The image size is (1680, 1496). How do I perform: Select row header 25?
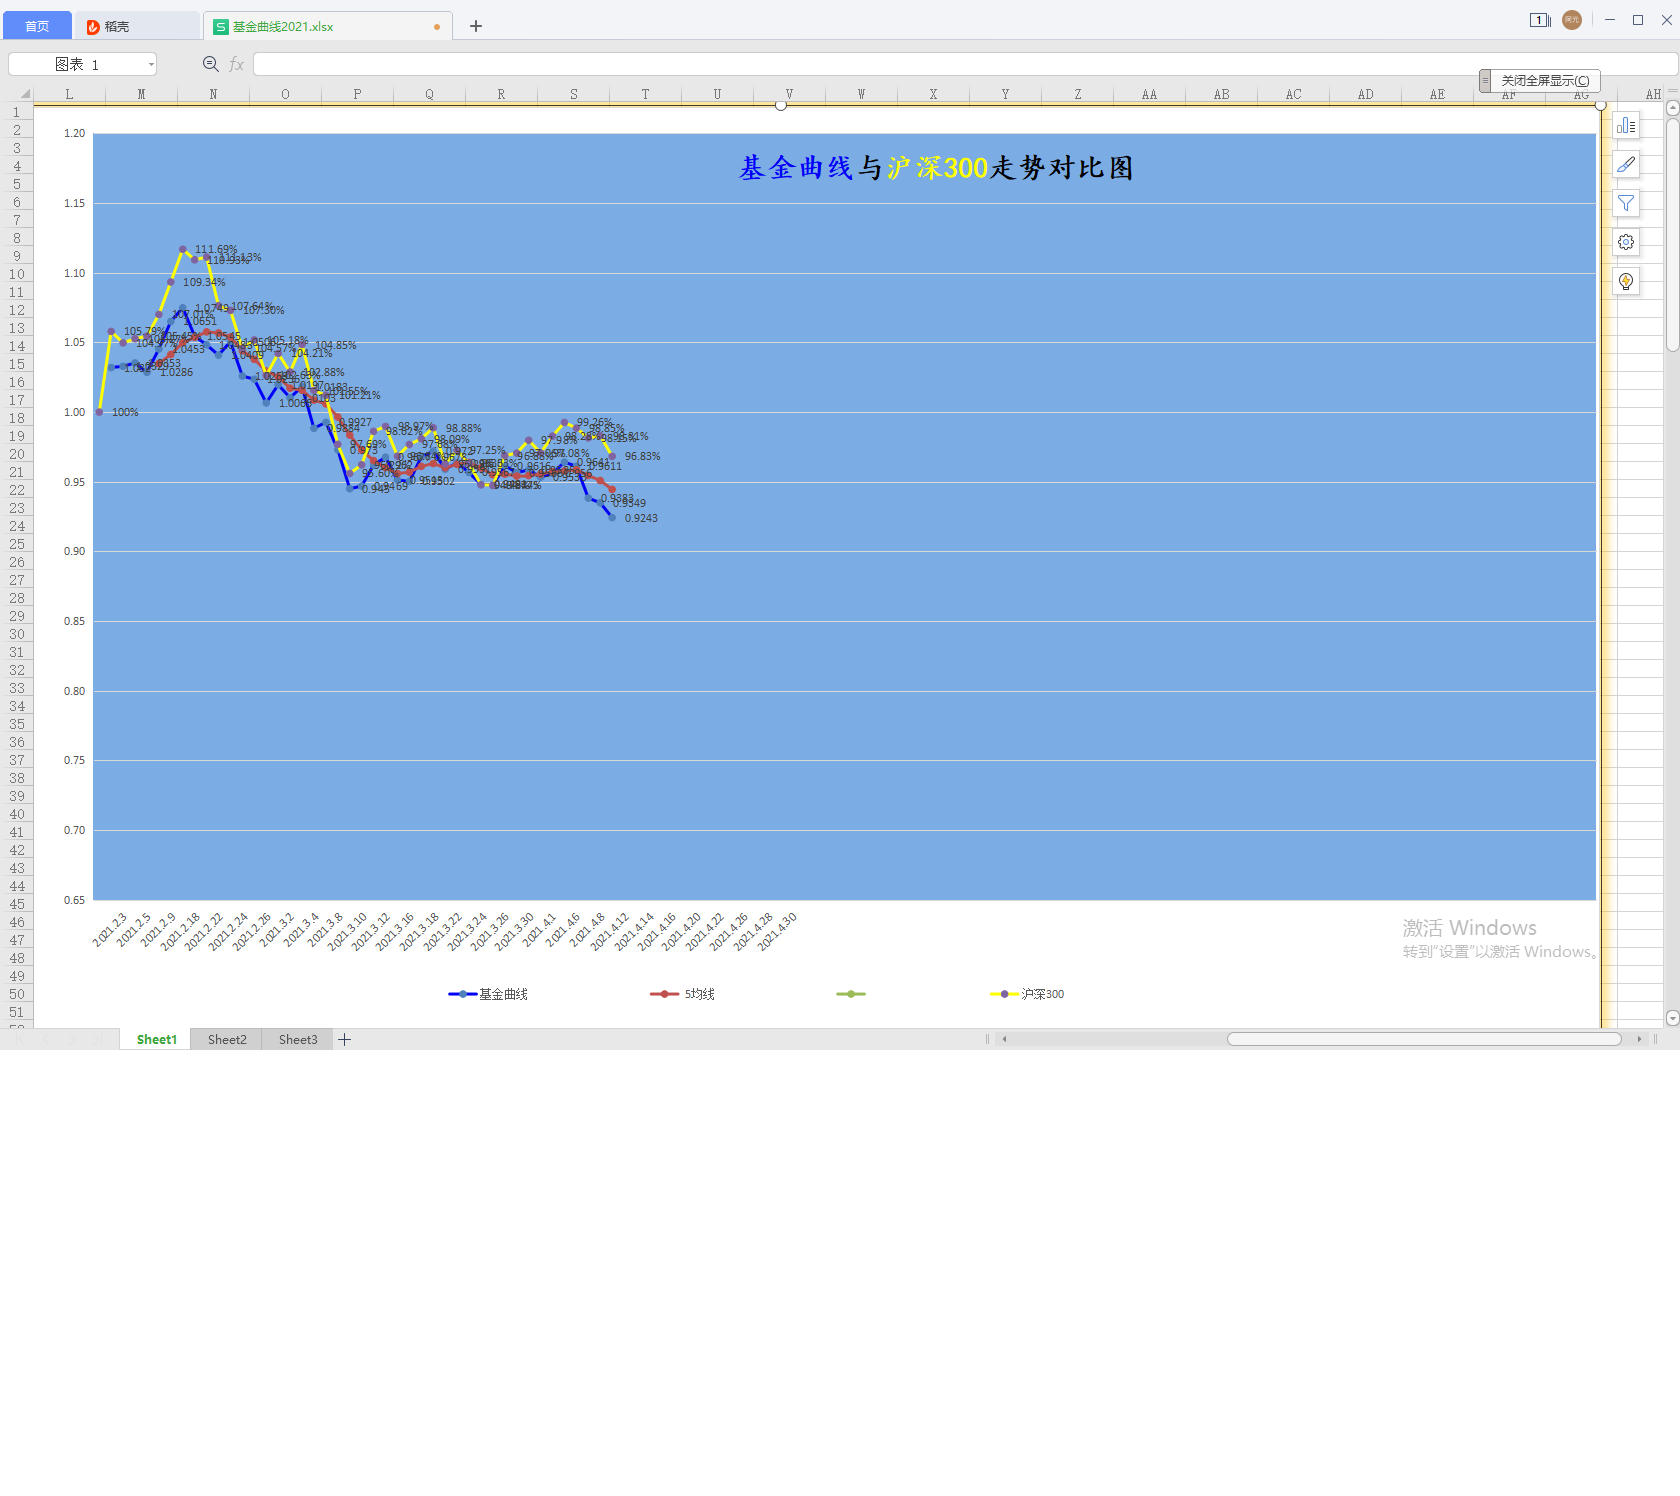(17, 544)
